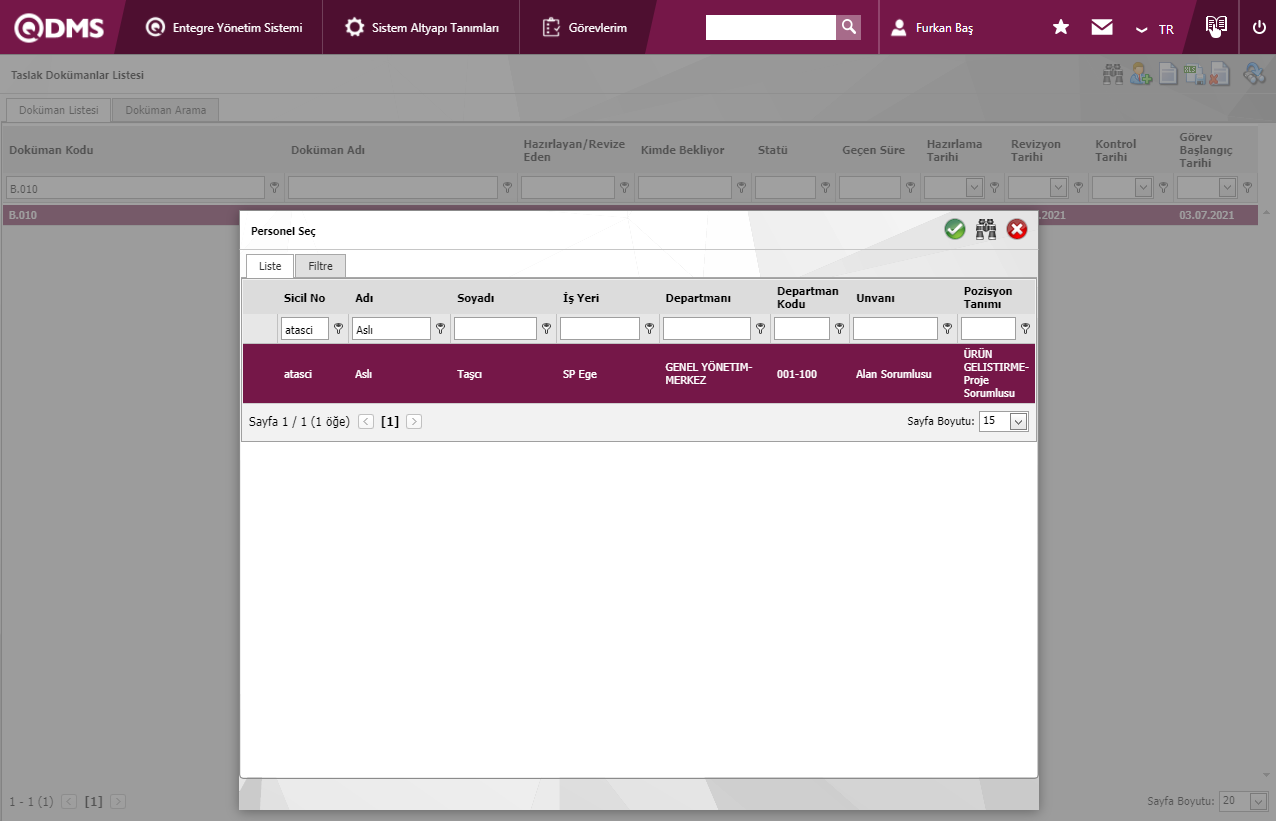The width and height of the screenshot is (1276, 821).
Task: Open the Revizyon Tarihi date filter dropdown
Action: (1058, 187)
